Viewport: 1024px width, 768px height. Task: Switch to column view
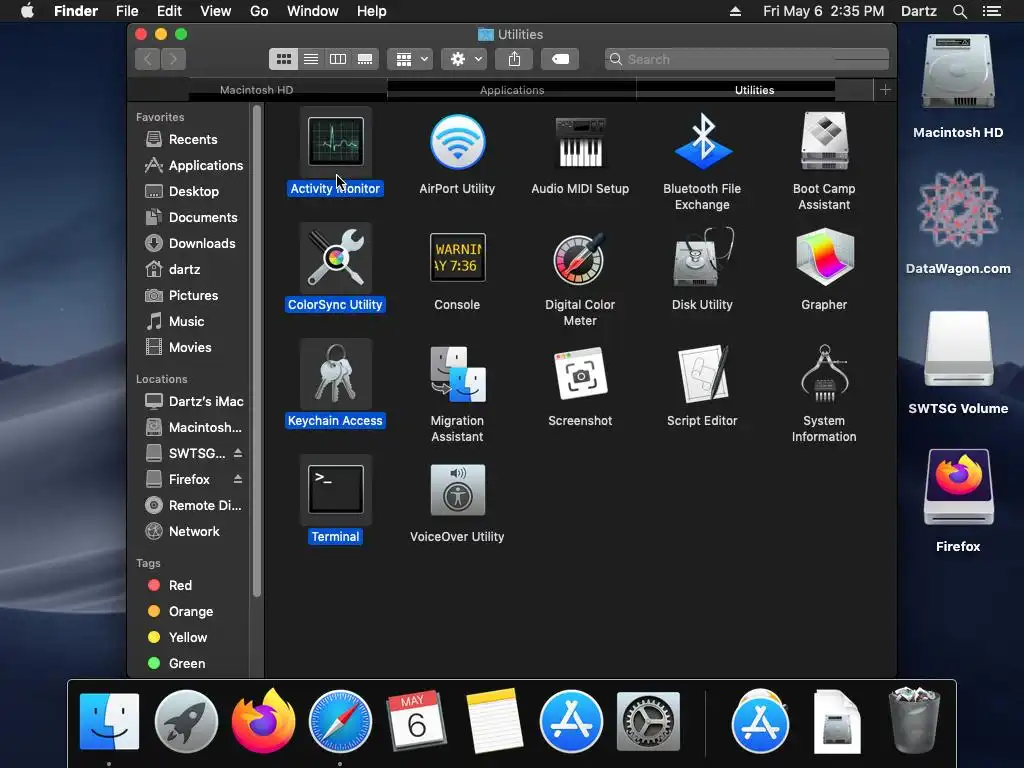[x=338, y=59]
